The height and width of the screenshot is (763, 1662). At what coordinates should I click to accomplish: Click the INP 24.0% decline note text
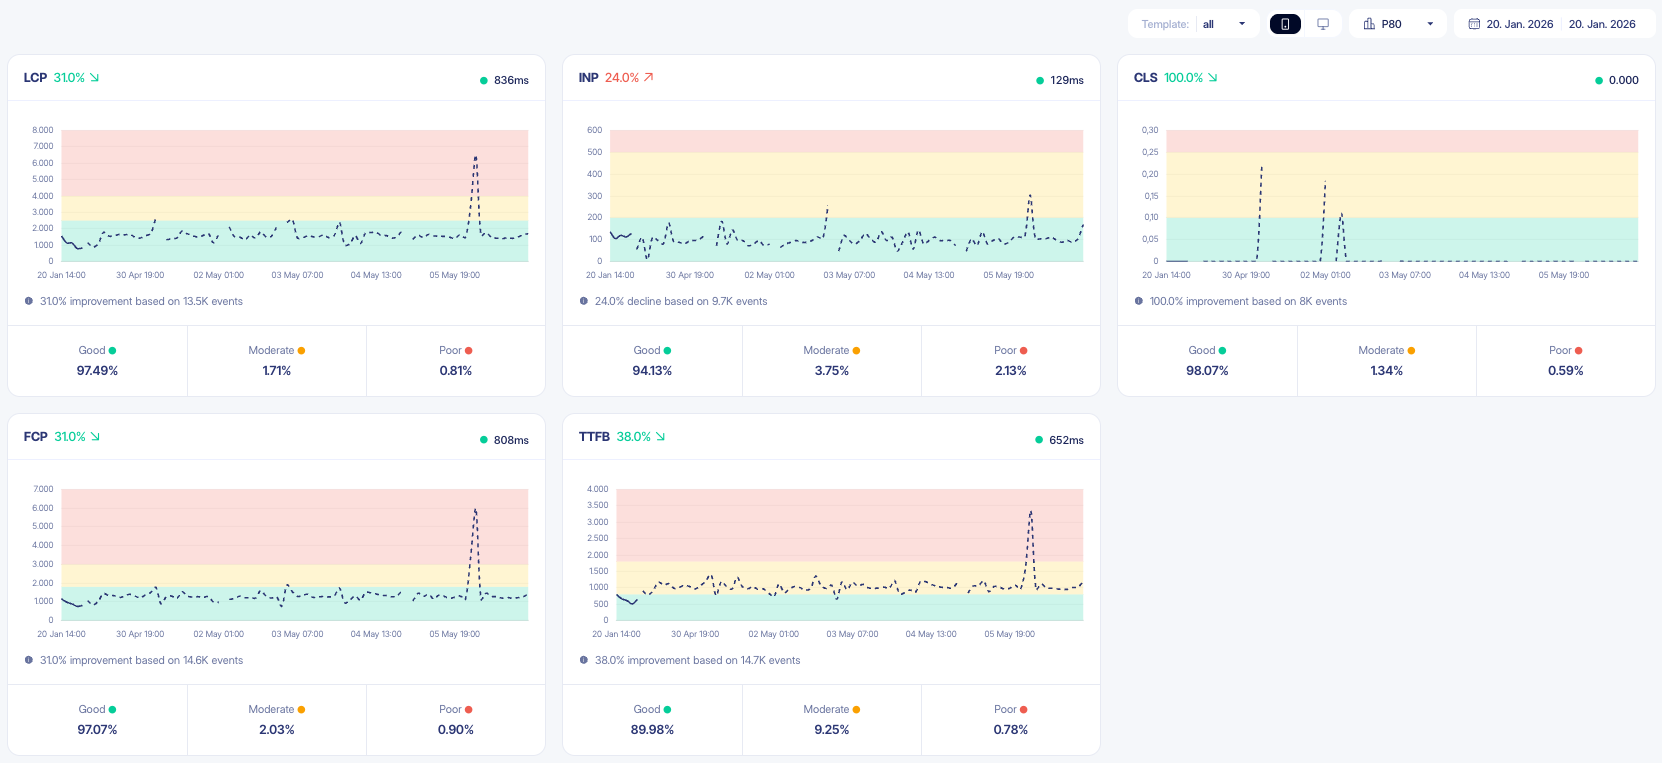coord(681,301)
